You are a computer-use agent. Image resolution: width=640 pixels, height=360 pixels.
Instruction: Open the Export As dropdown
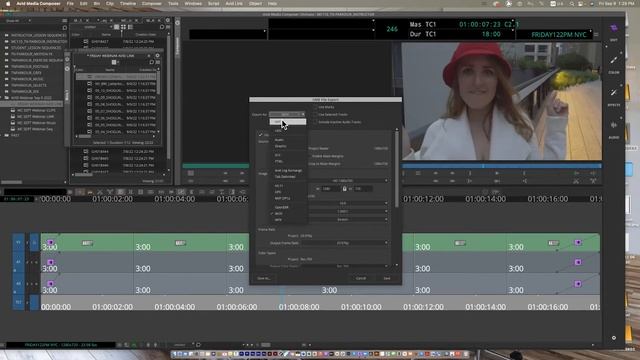tap(287, 114)
